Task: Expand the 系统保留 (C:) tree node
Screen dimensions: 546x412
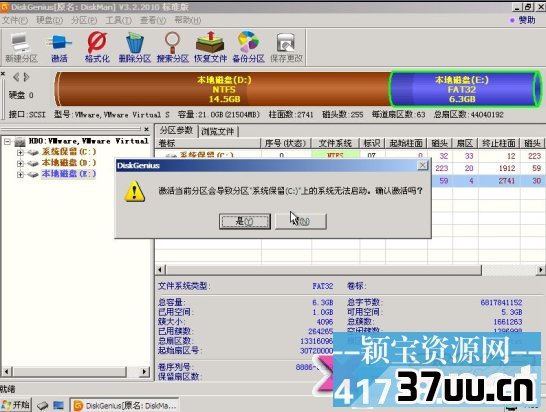Action: [x=20, y=152]
